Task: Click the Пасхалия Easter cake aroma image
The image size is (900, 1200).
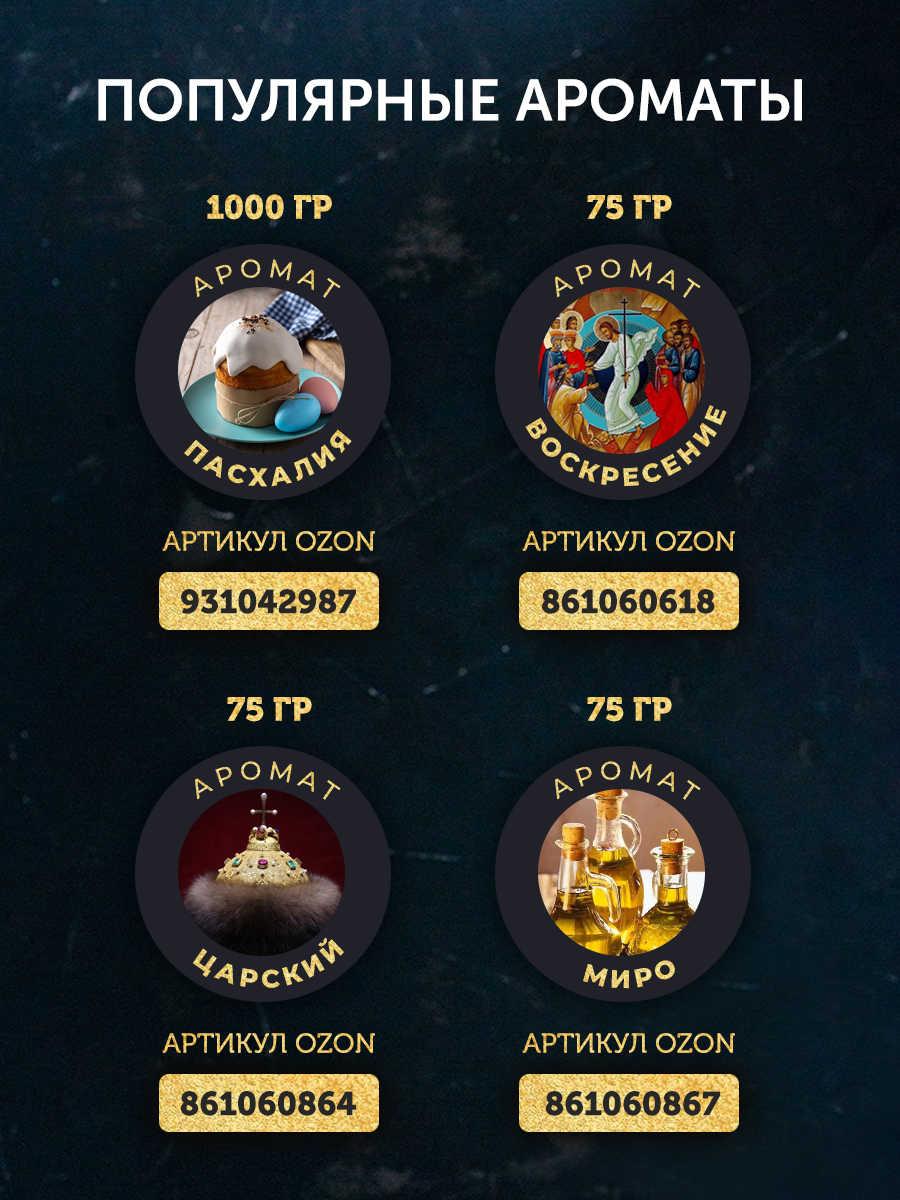Action: coord(262,371)
